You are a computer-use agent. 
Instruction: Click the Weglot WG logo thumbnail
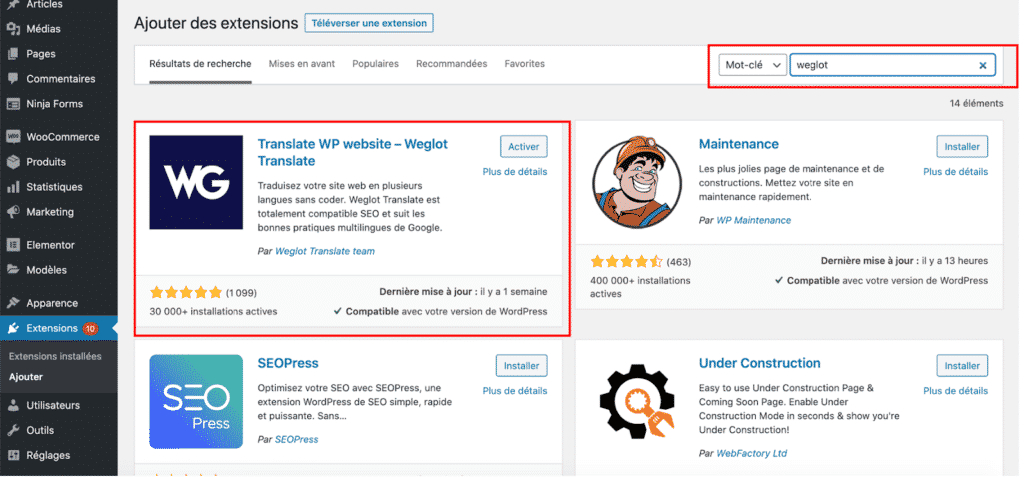coord(196,183)
